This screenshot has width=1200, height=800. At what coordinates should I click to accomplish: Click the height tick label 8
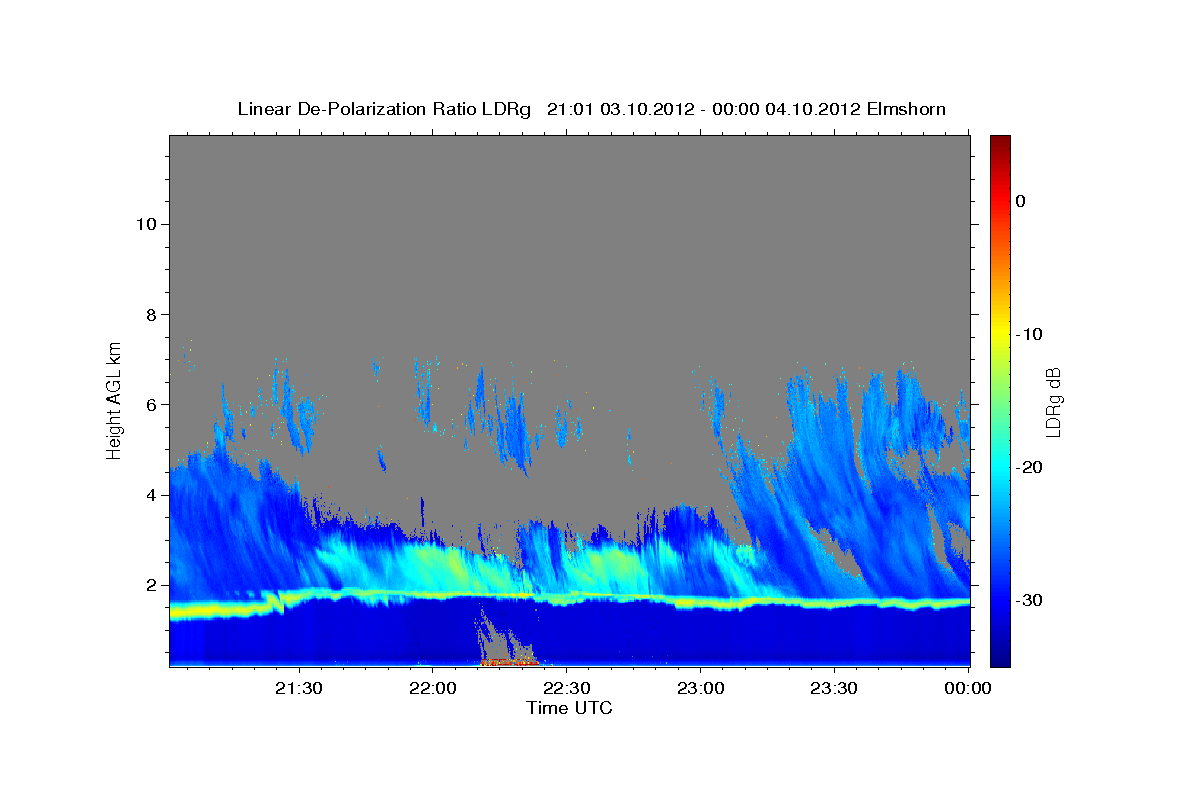[150, 314]
